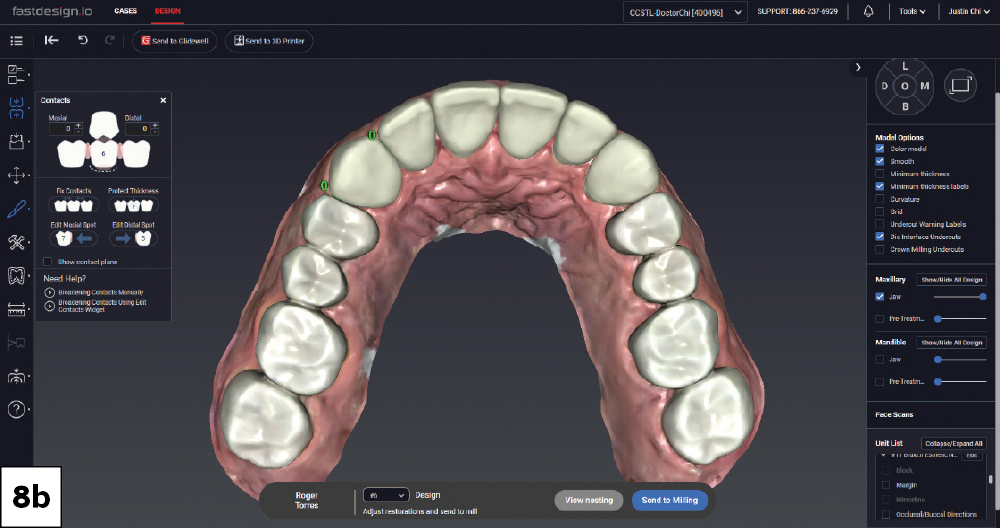Open the CASES tab
The image size is (1000, 528).
(126, 11)
